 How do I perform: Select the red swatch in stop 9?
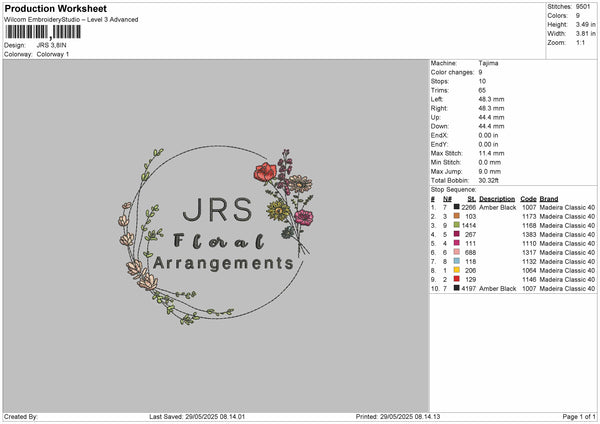tap(456, 279)
